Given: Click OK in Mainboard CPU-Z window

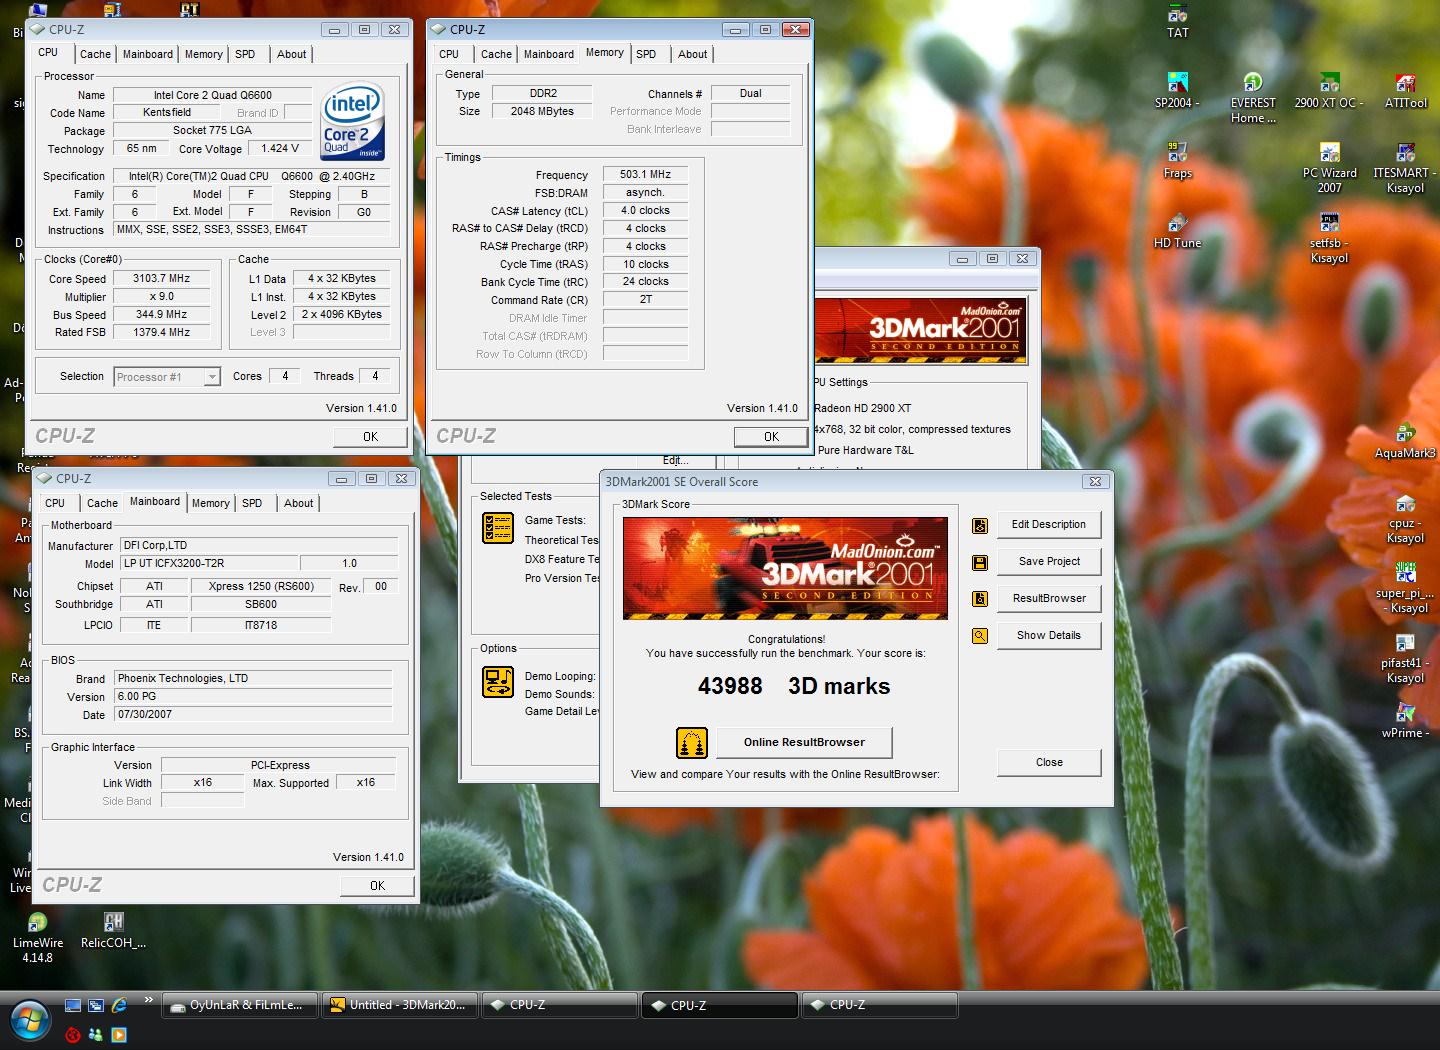Looking at the screenshot, I should [377, 886].
